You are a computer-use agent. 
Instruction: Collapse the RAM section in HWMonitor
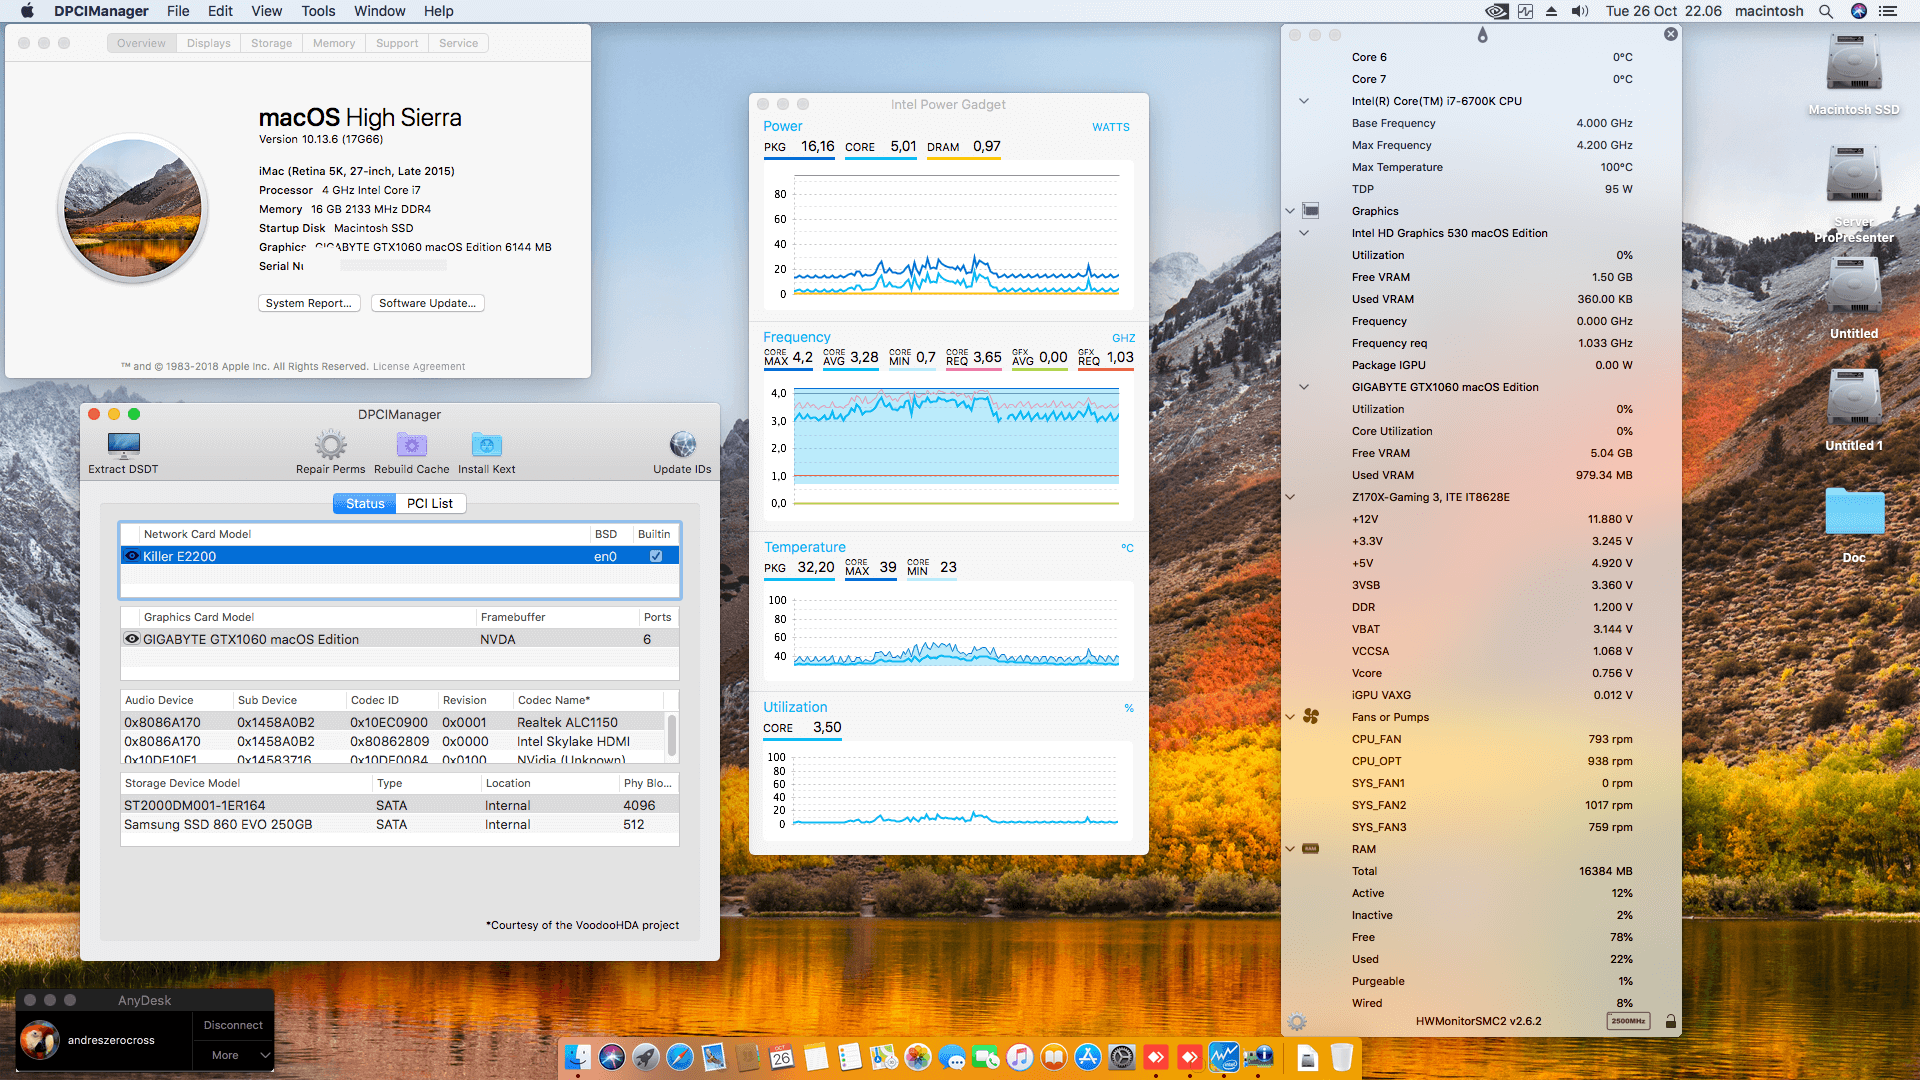(1290, 849)
